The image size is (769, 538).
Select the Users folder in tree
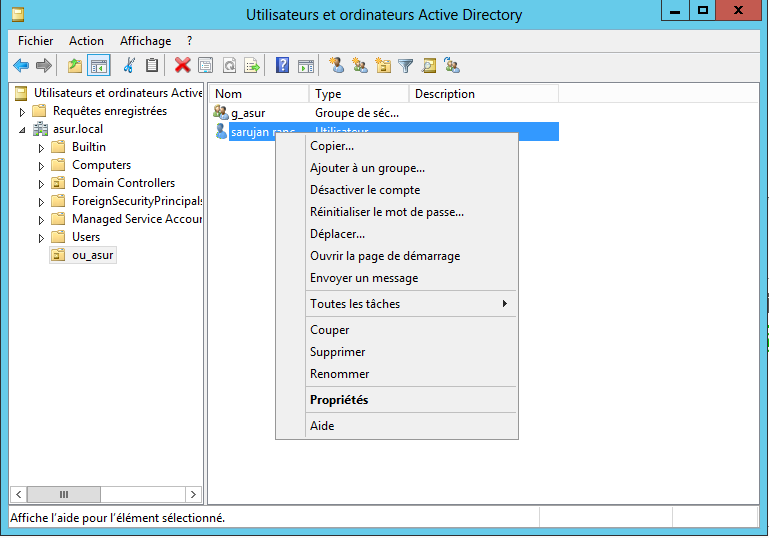[86, 237]
